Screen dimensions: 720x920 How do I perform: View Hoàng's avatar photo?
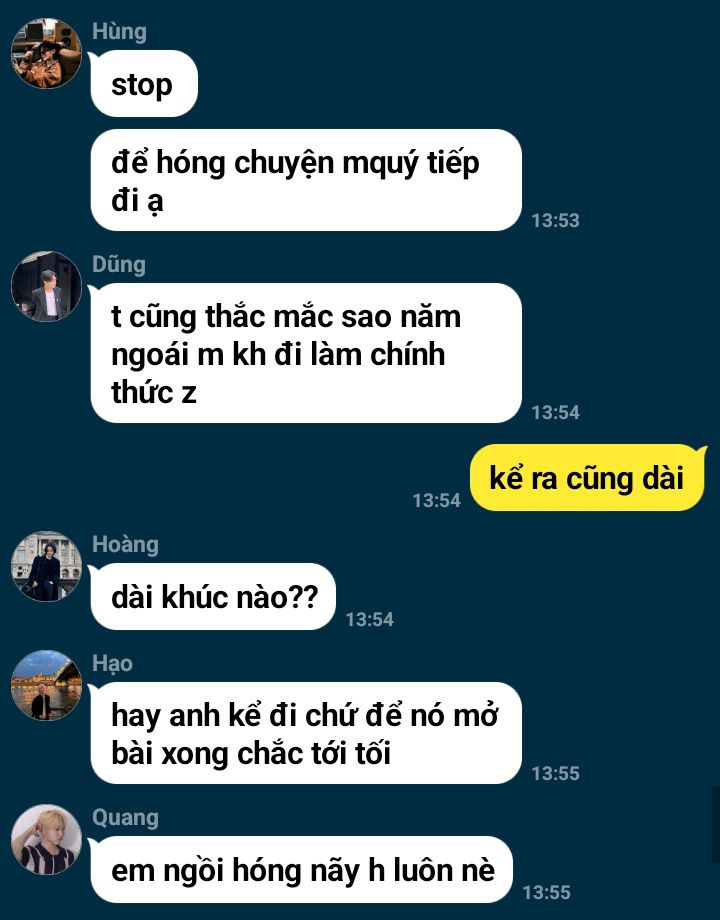coord(46,566)
